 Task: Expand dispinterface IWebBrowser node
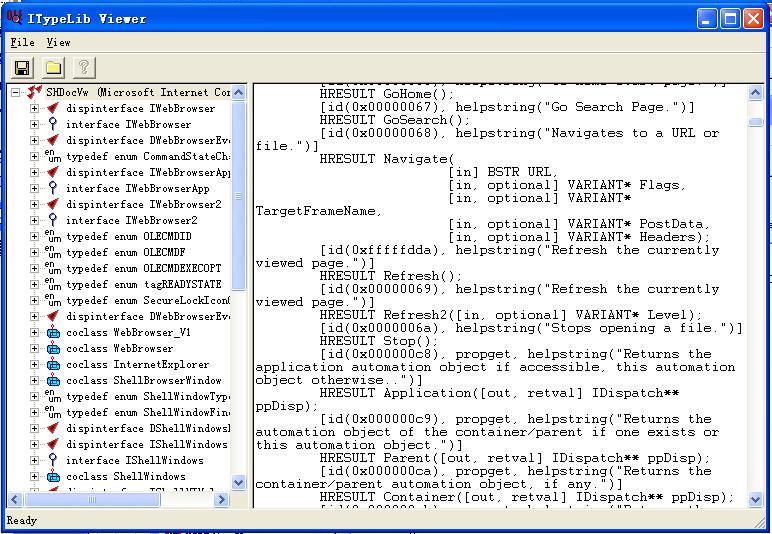pyautogui.click(x=34, y=108)
